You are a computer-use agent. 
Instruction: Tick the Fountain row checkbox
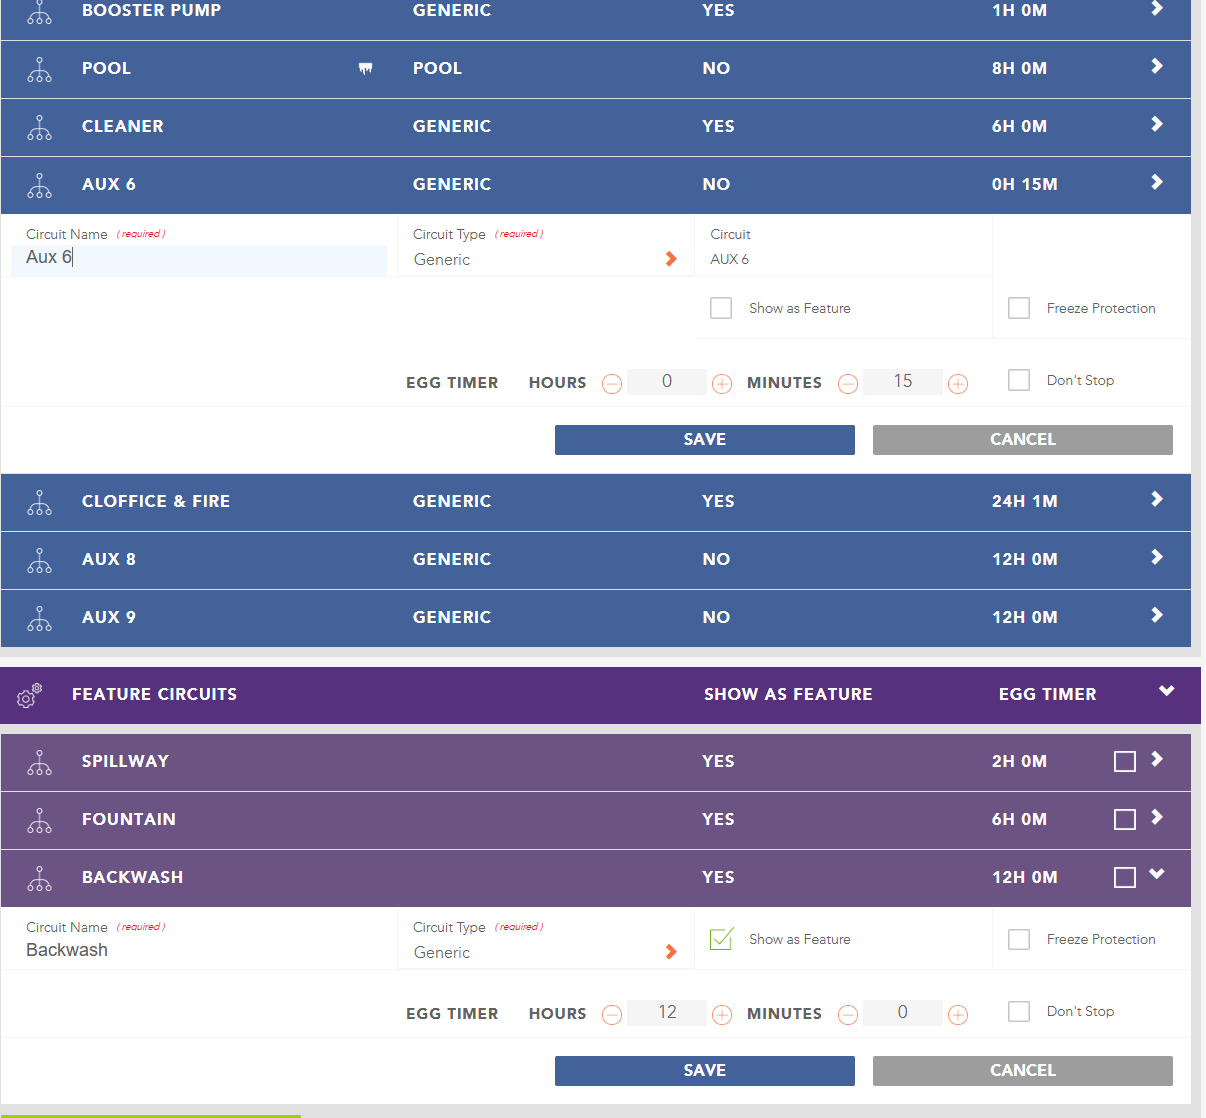tap(1125, 820)
